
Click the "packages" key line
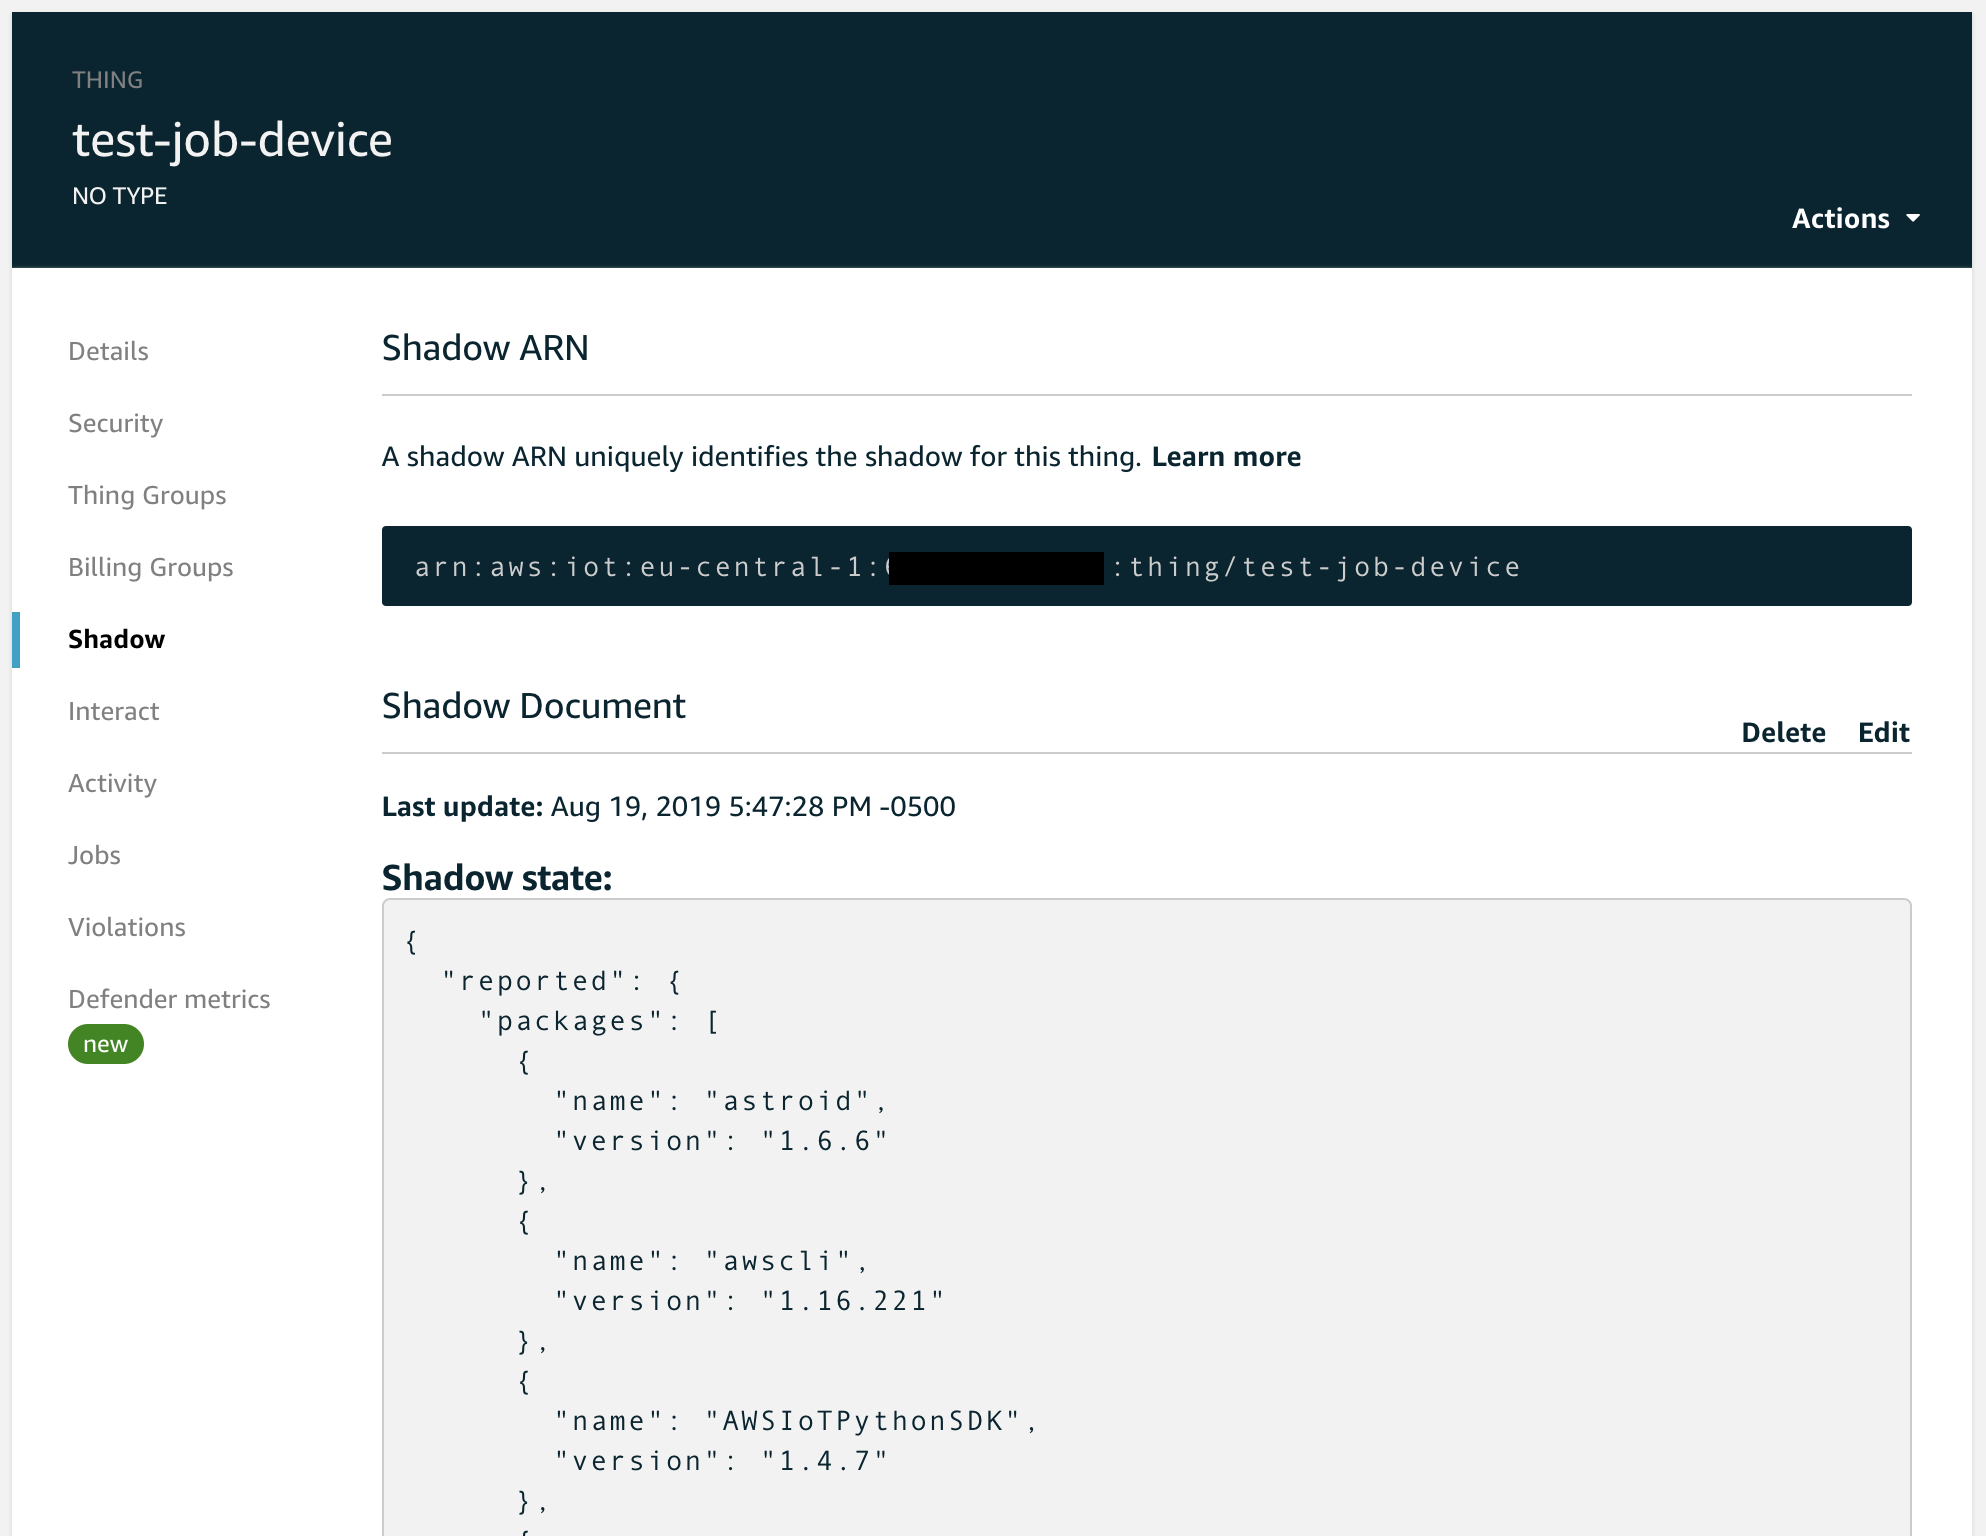click(599, 1021)
